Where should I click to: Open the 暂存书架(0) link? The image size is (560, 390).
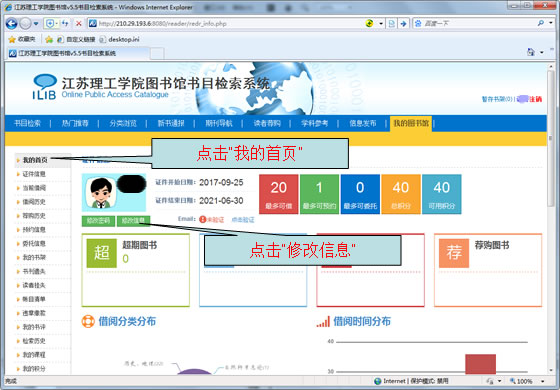pos(497,99)
